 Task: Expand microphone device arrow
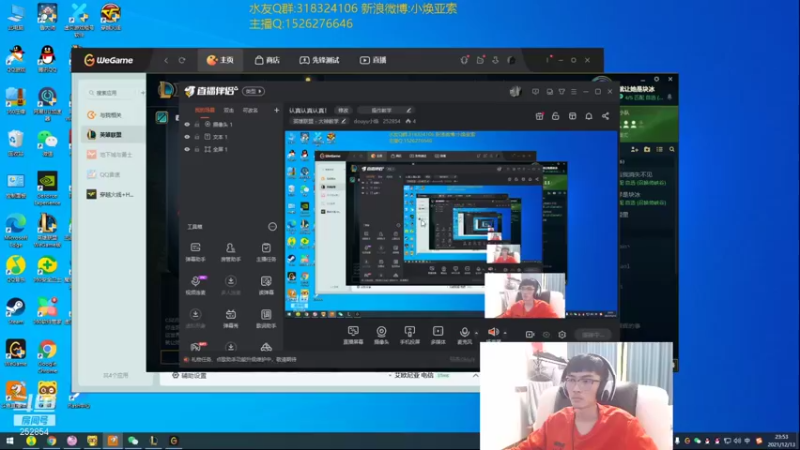click(476, 333)
